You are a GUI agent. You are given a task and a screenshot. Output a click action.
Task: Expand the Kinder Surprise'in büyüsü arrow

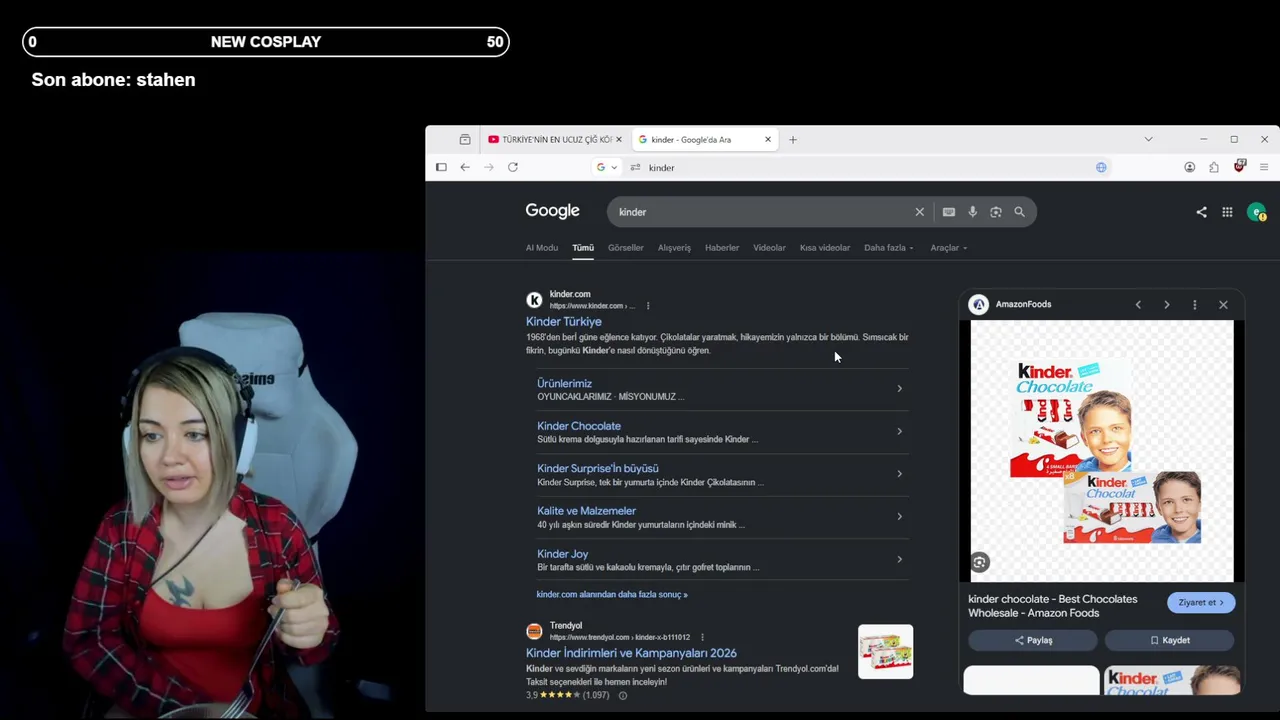tap(899, 474)
